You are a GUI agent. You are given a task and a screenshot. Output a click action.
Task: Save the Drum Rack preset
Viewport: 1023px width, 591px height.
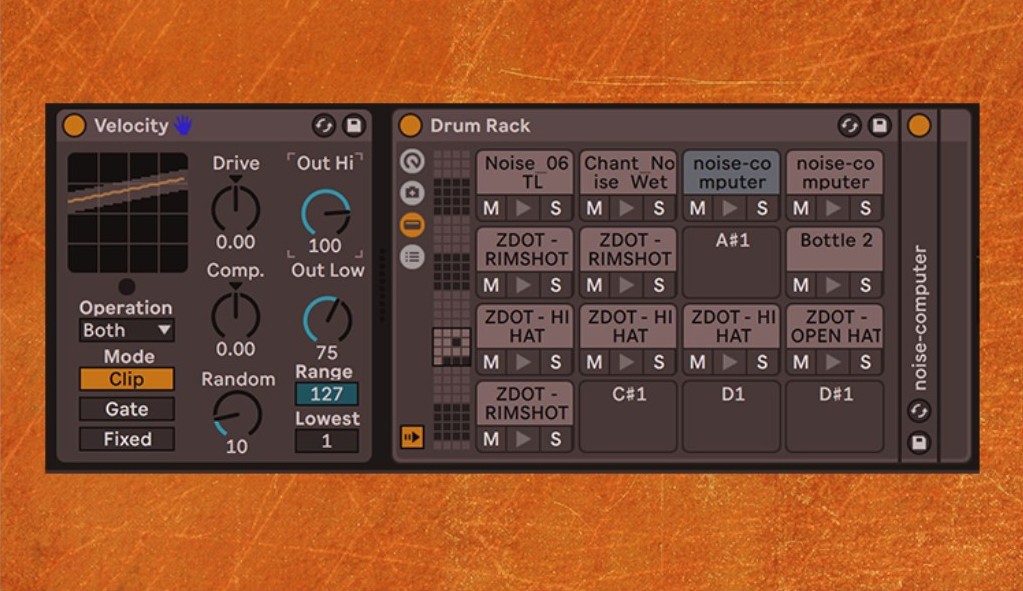tap(879, 125)
